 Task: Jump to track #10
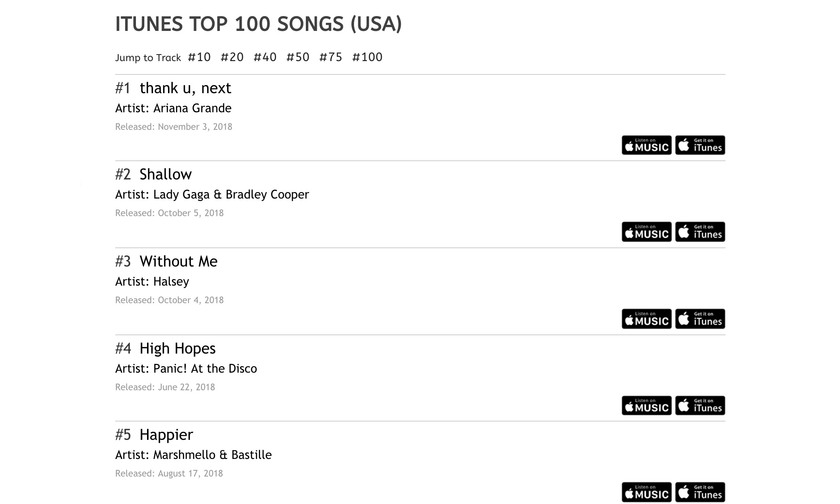(199, 57)
